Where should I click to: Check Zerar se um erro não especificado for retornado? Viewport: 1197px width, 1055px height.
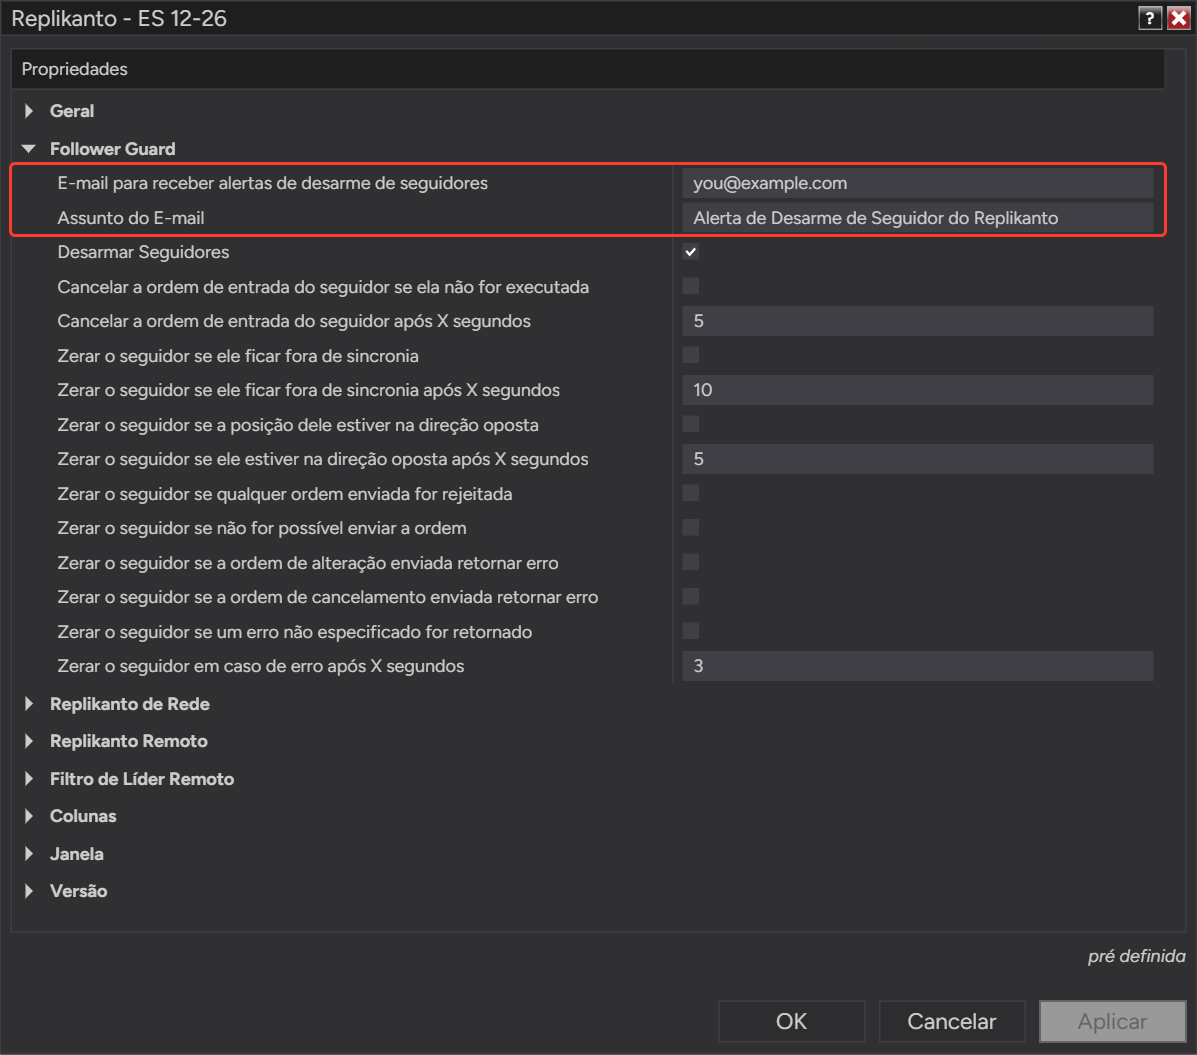[691, 631]
